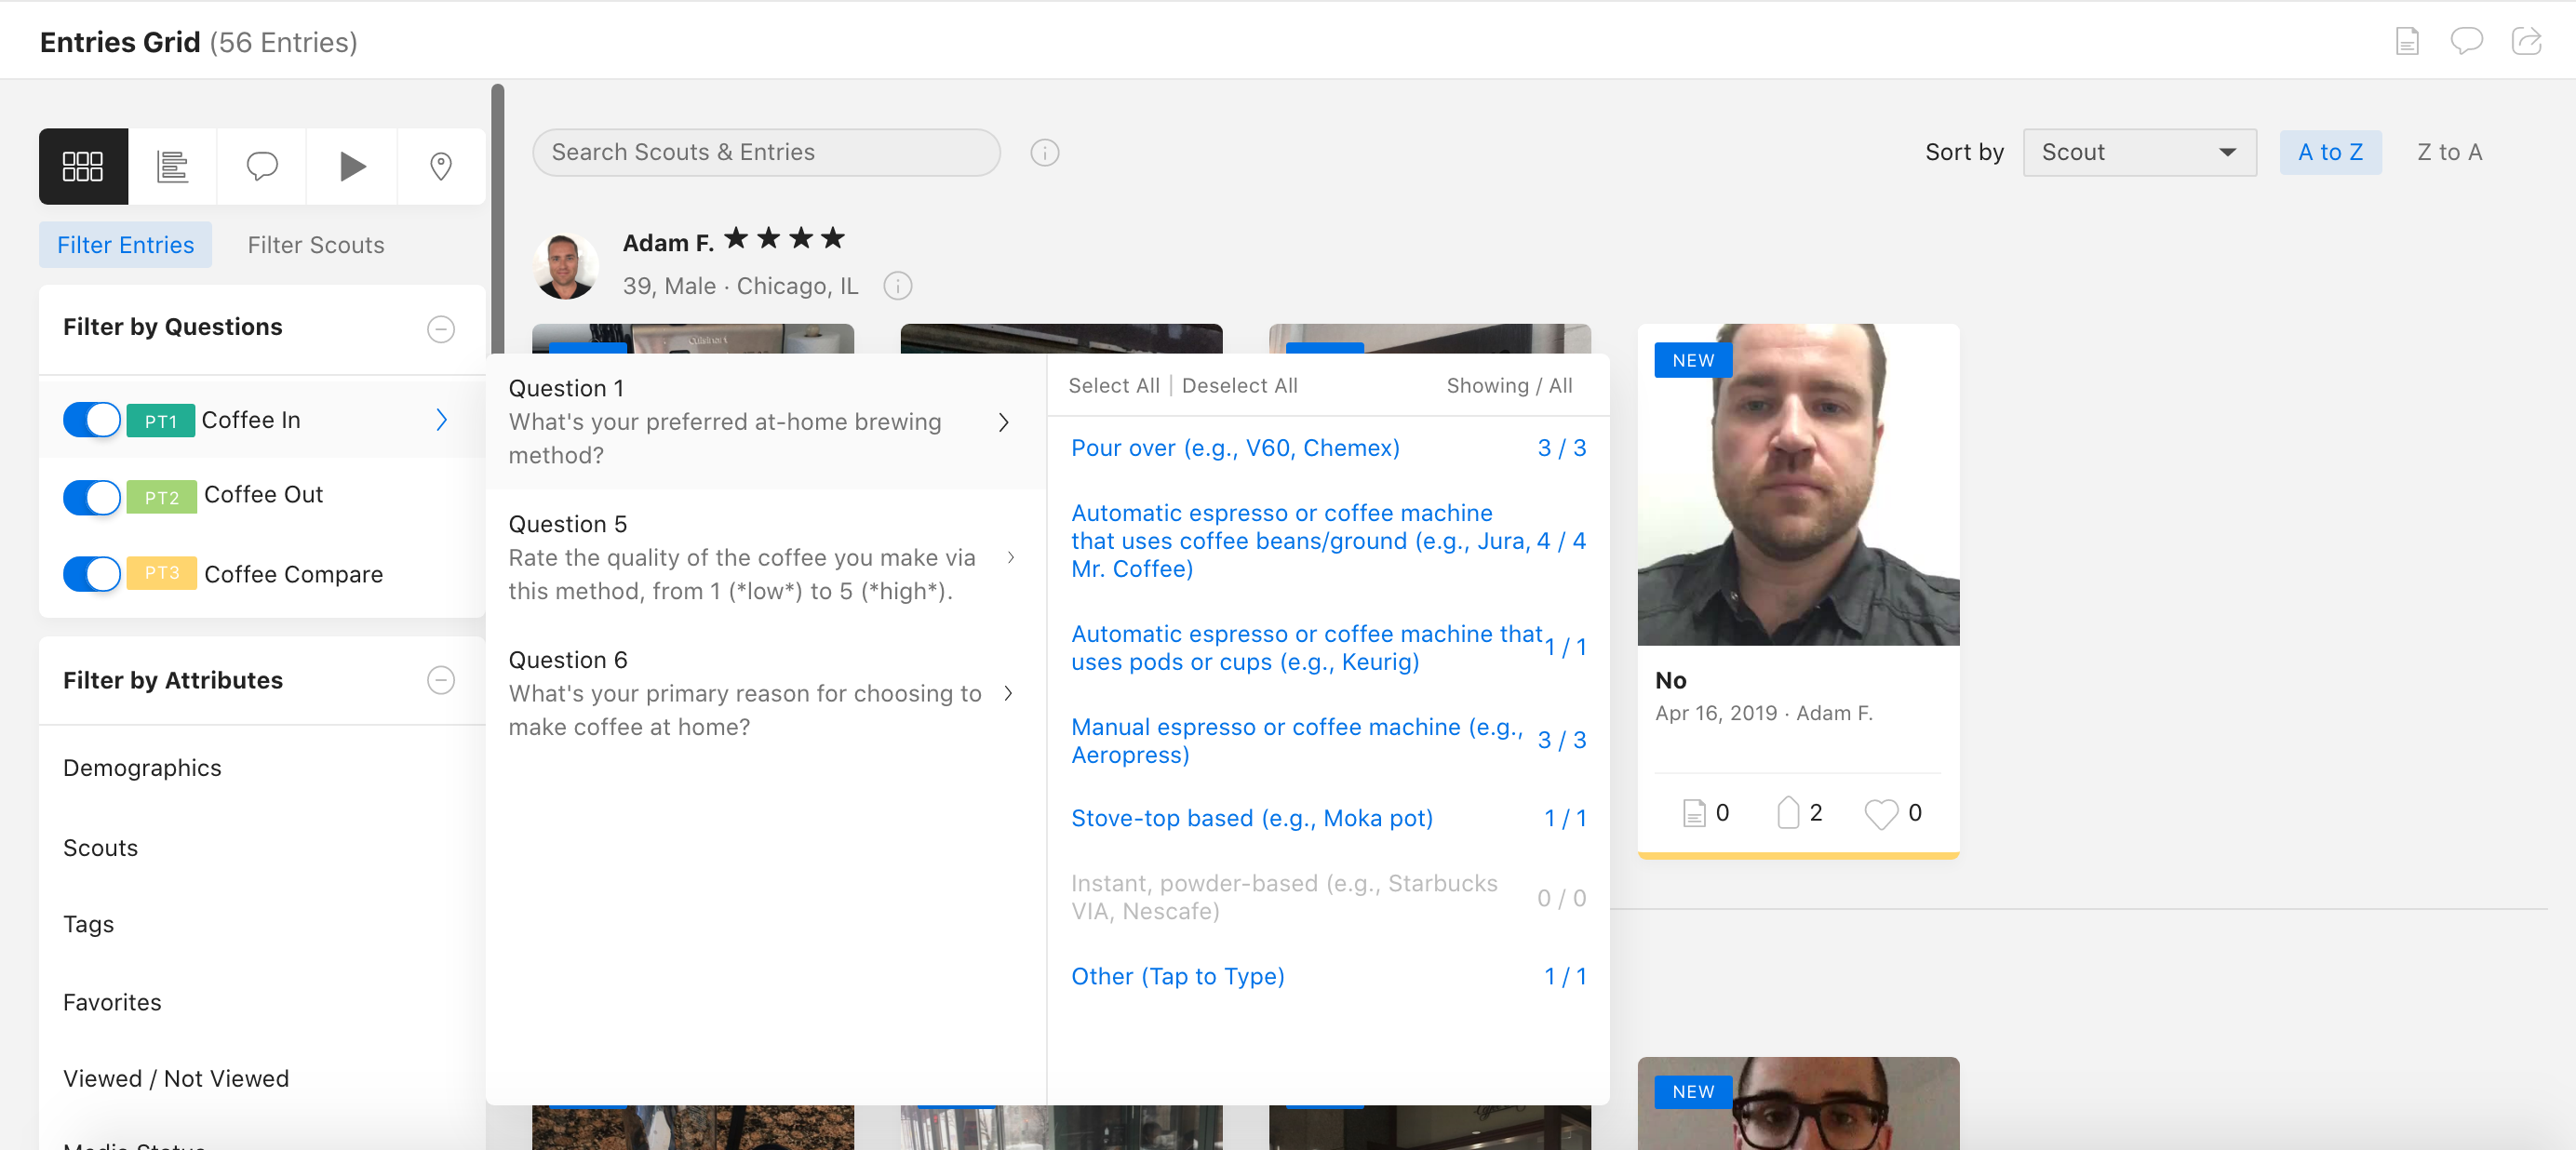Open comments view in the view switcher
The height and width of the screenshot is (1150, 2576).
[x=262, y=166]
